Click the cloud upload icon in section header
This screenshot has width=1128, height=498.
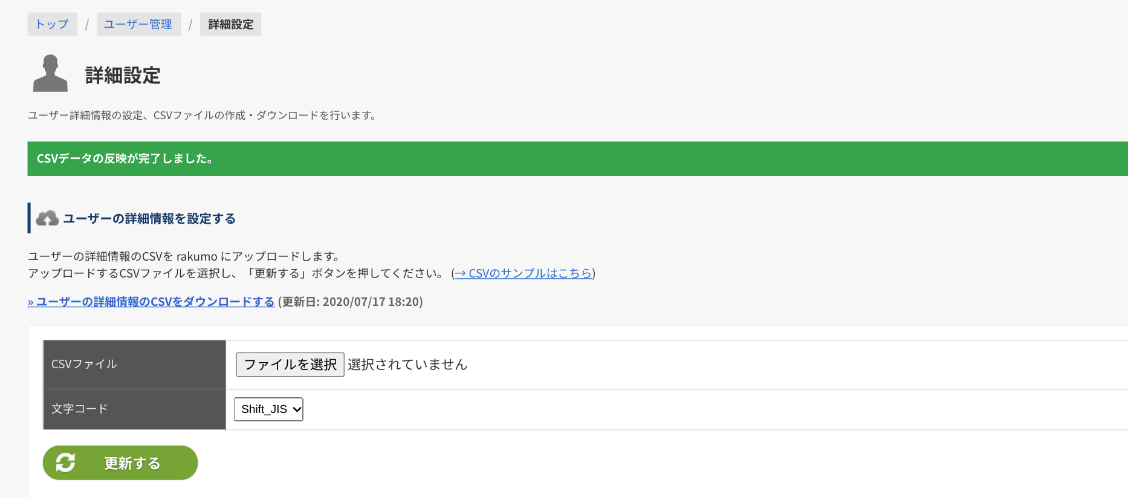pos(47,218)
